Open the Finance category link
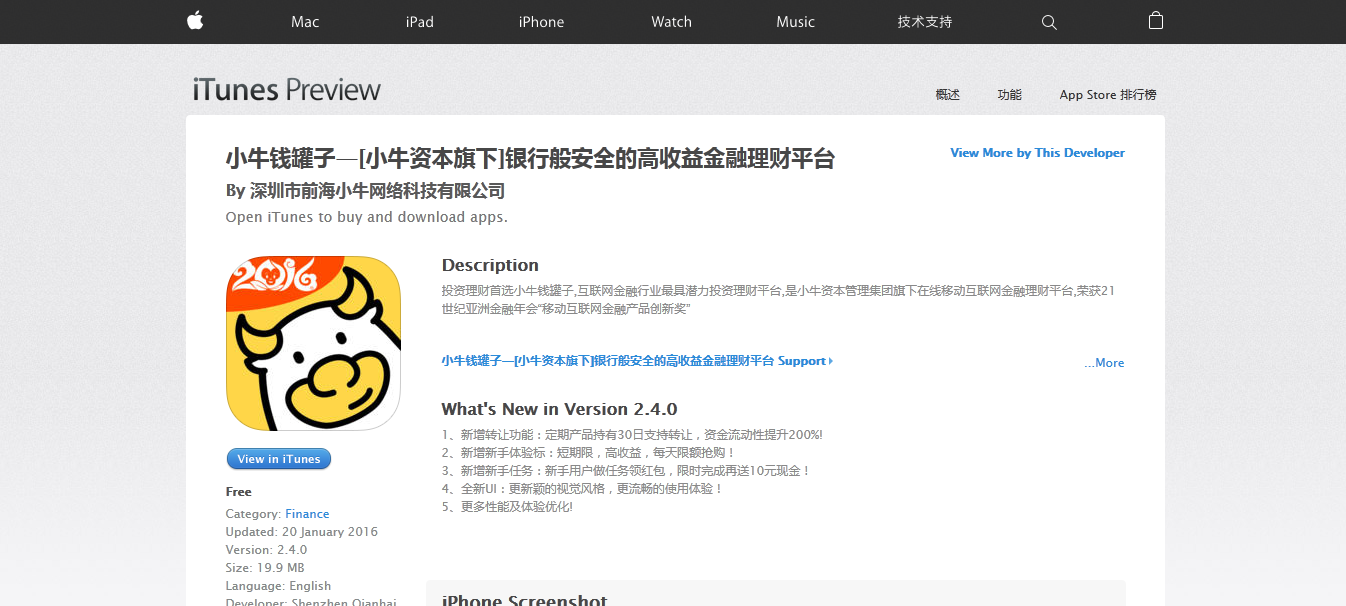 point(307,514)
